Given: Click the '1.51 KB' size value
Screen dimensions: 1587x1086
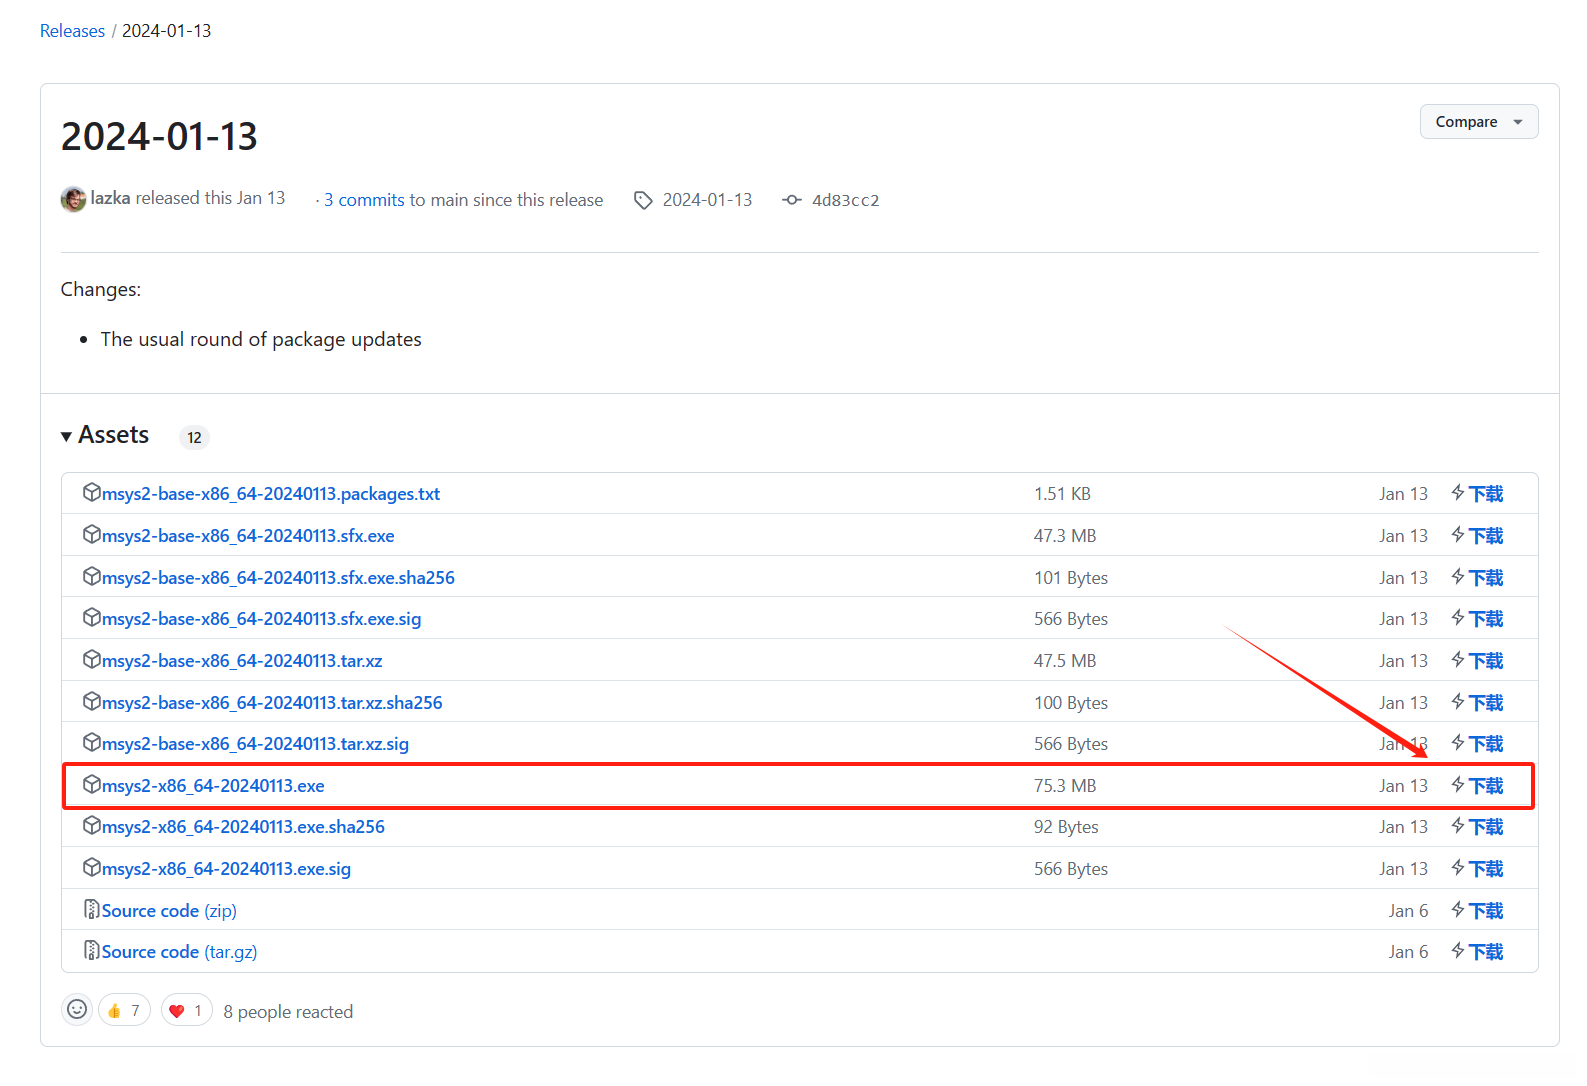Looking at the screenshot, I should (1062, 494).
